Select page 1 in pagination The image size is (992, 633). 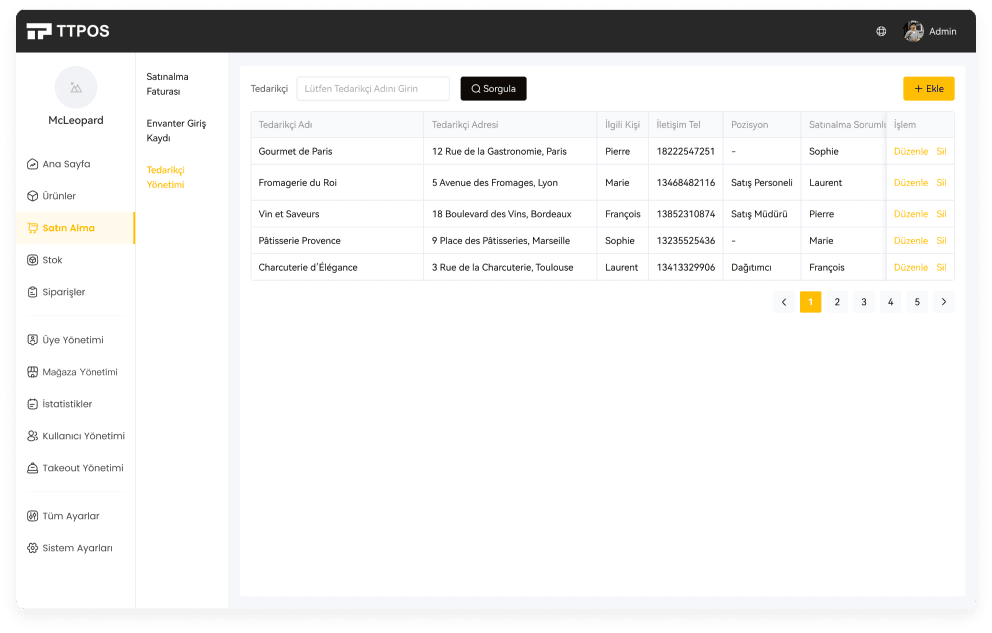click(810, 302)
